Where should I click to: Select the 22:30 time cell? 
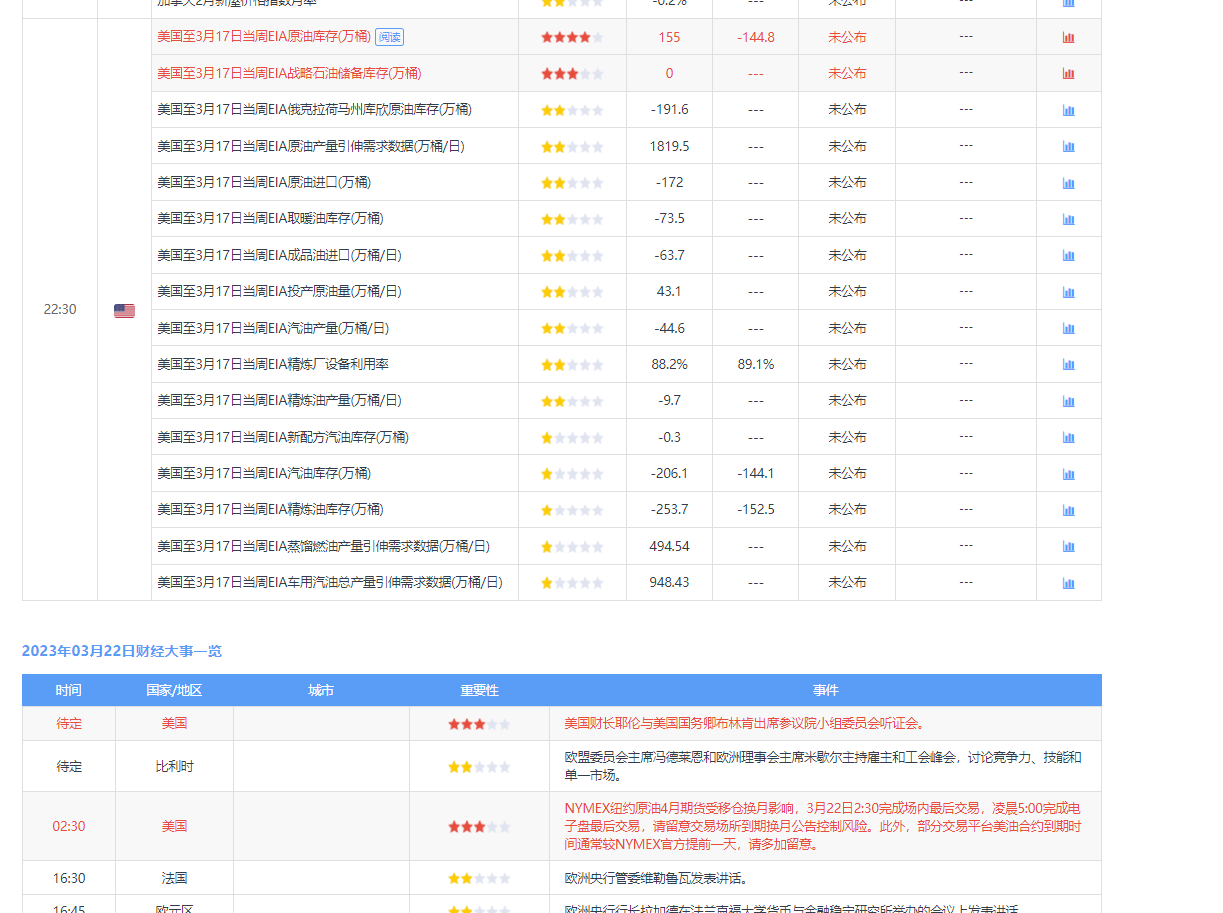pos(60,309)
